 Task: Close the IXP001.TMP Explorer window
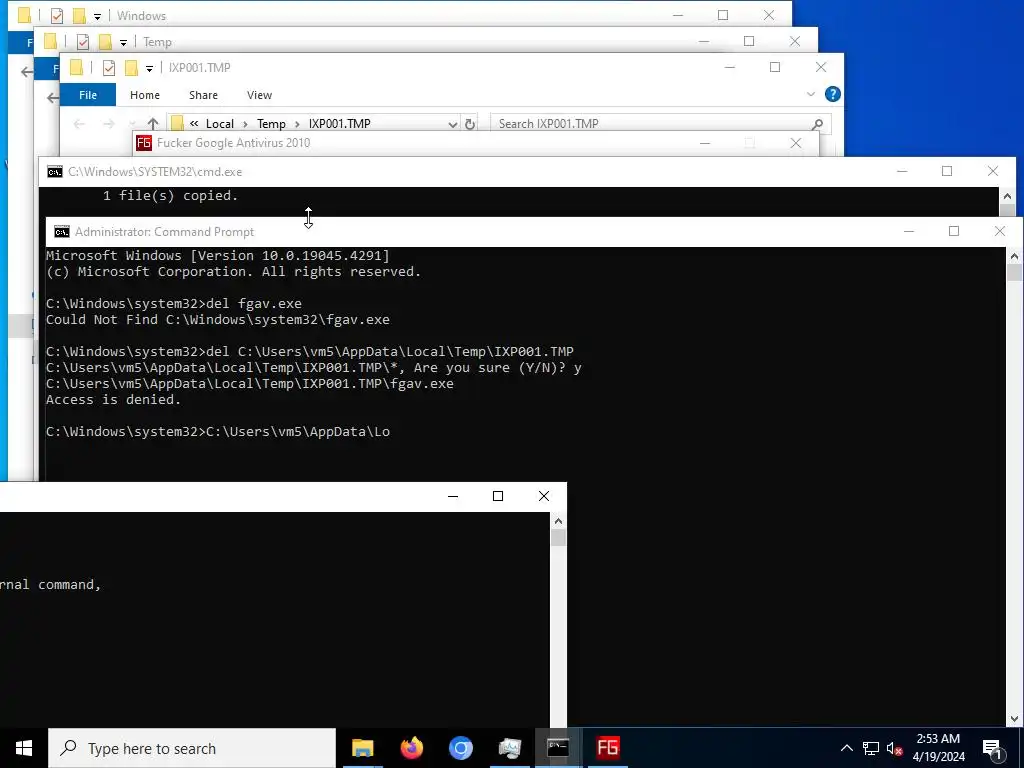tap(821, 67)
